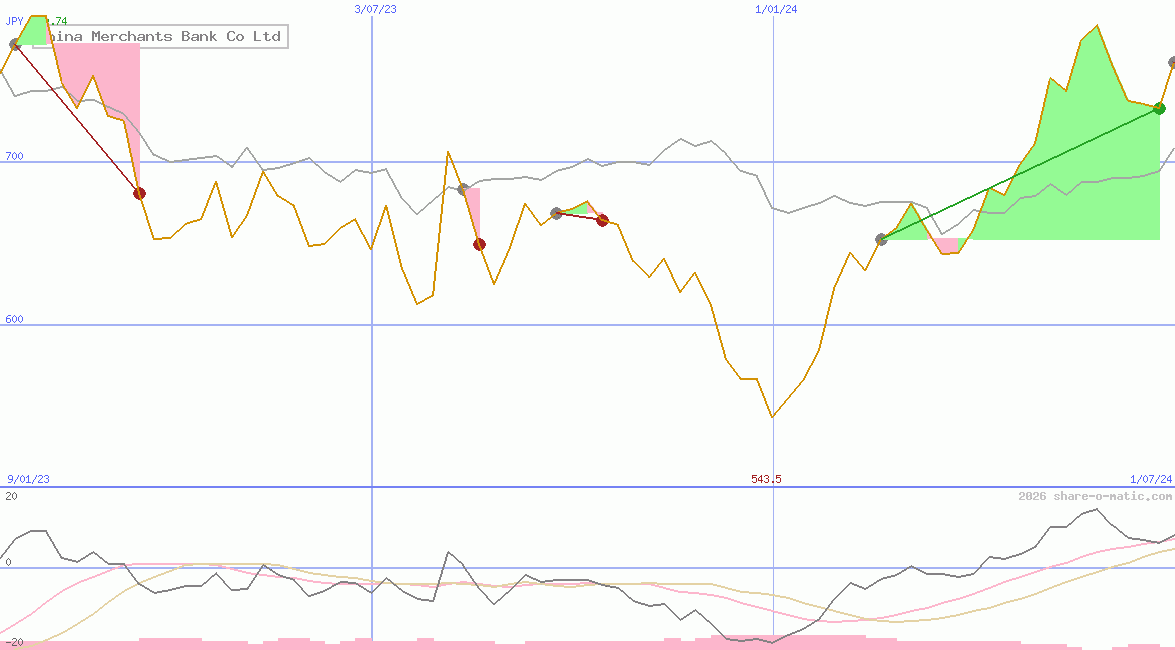Click the gray marker starting the green uptrend line
The width and height of the screenshot is (1175, 650).
881,239
